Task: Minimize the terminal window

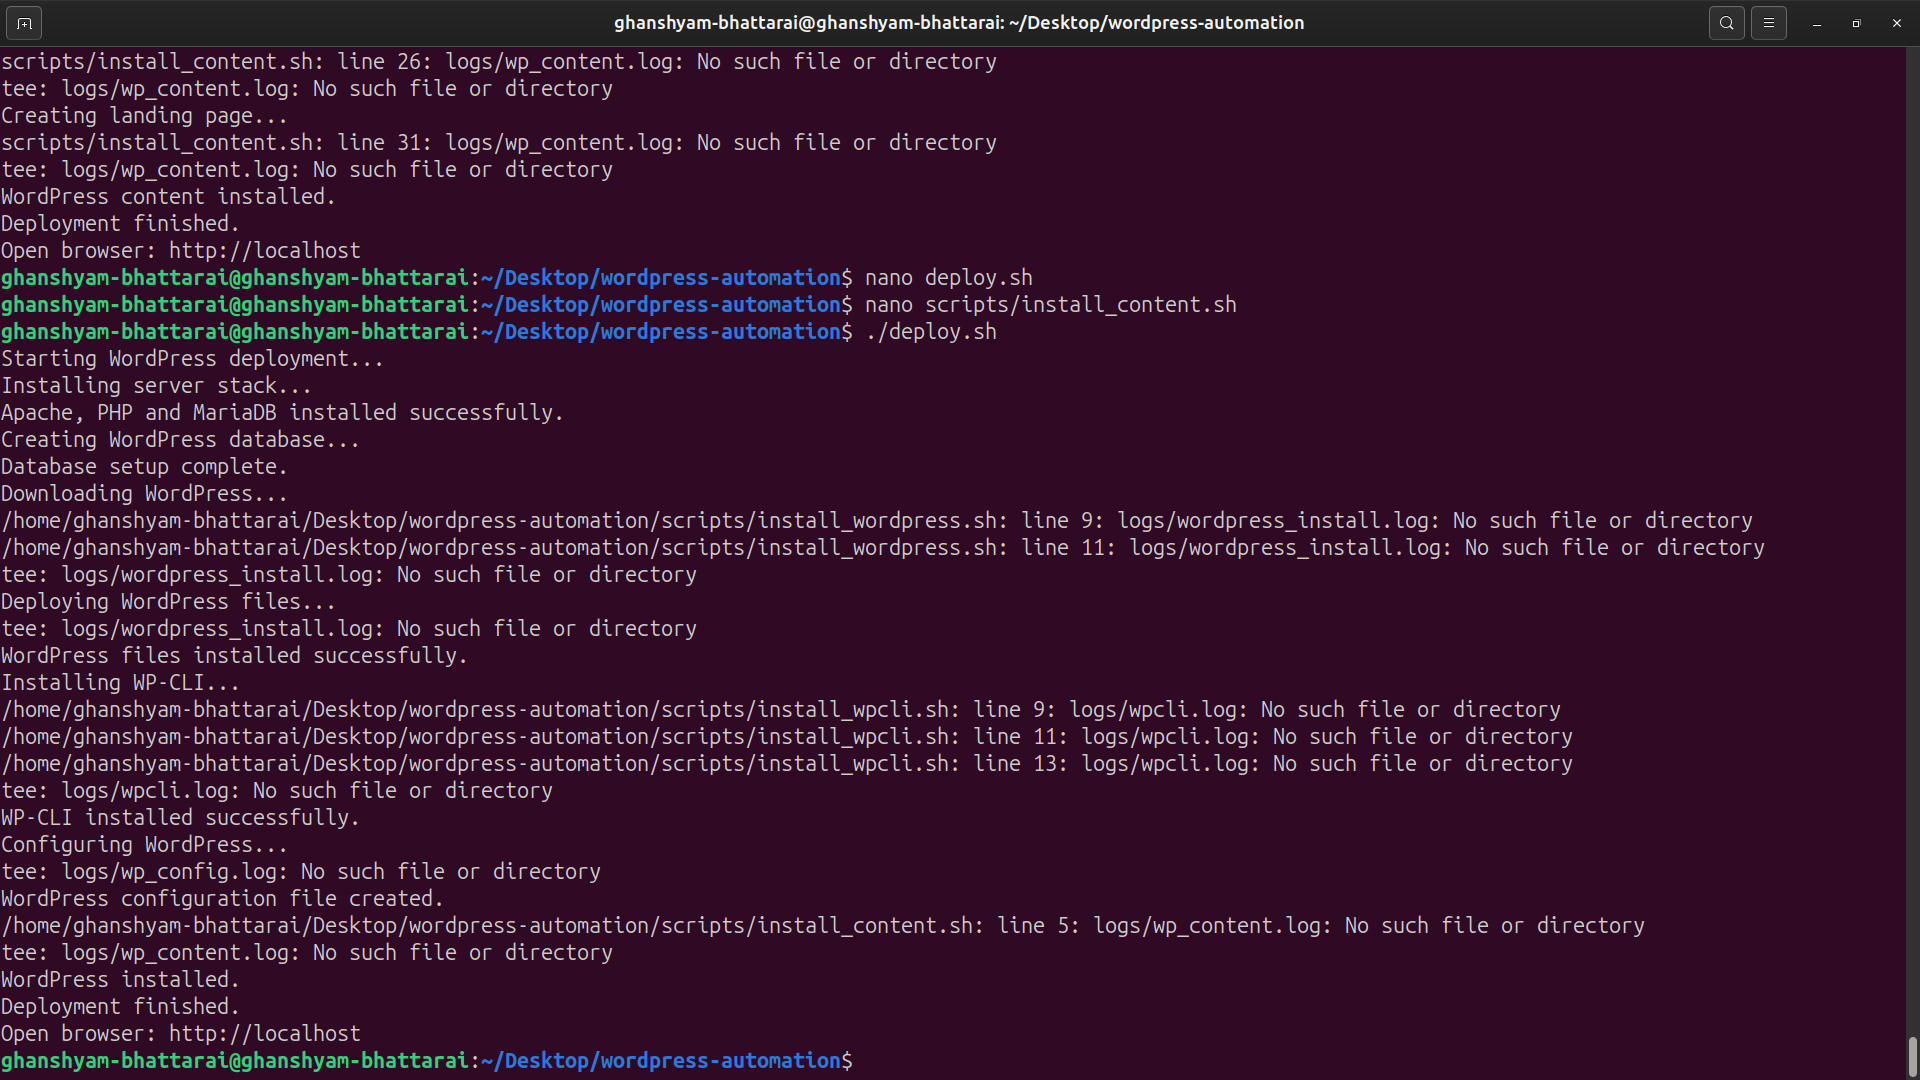Action: [1817, 22]
